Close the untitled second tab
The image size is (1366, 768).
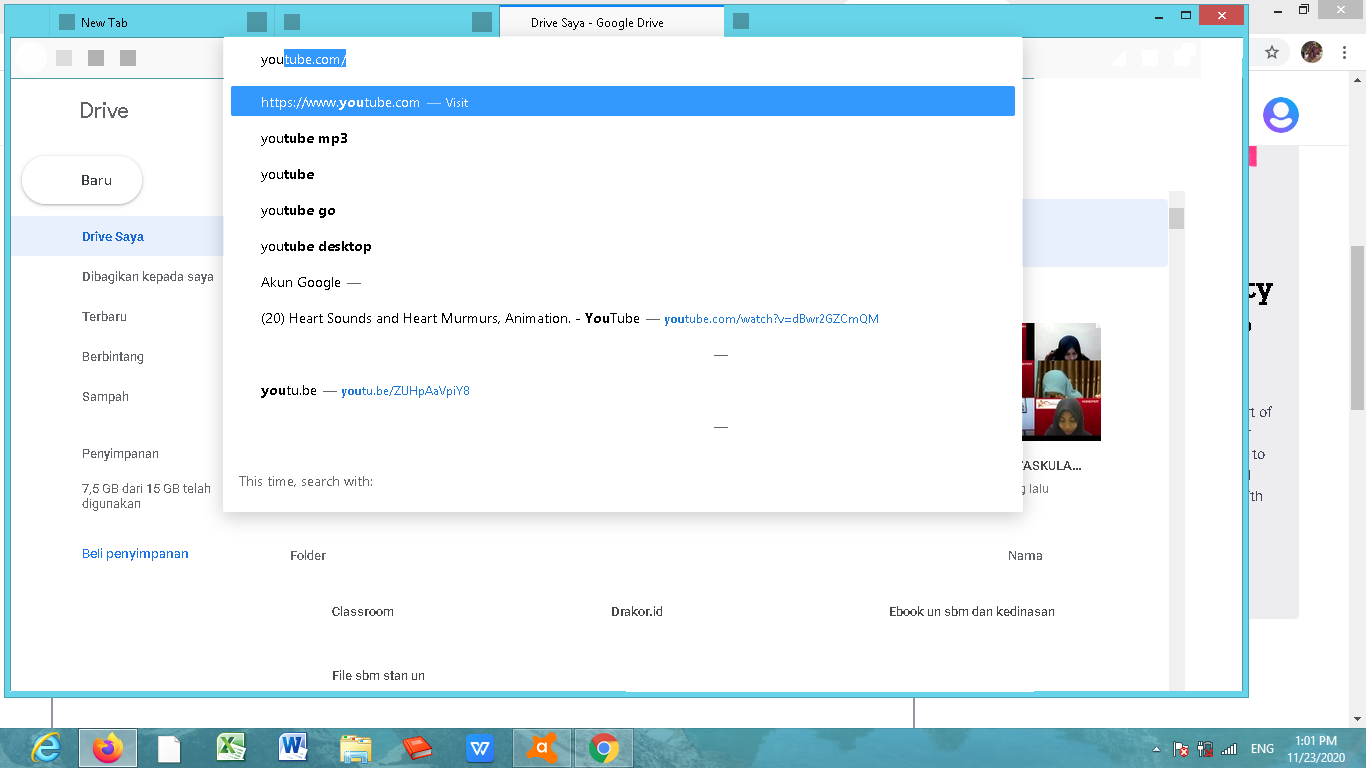(x=482, y=22)
